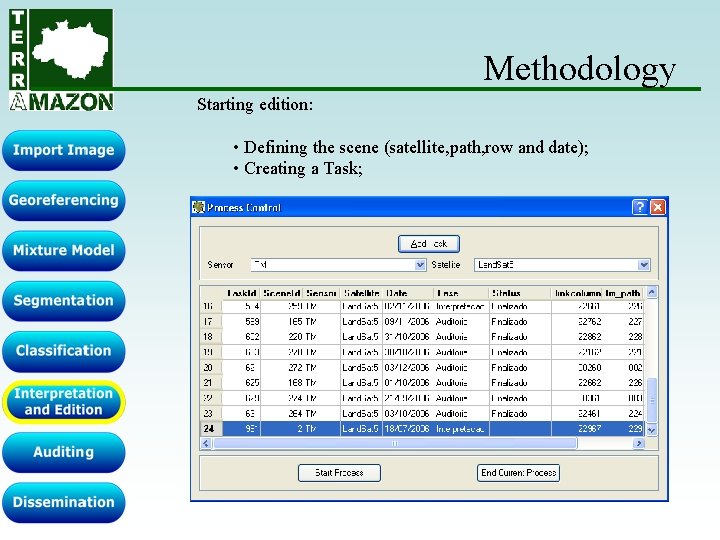Click the Fase column header
Viewport: 720px width, 540px height.
461,293
